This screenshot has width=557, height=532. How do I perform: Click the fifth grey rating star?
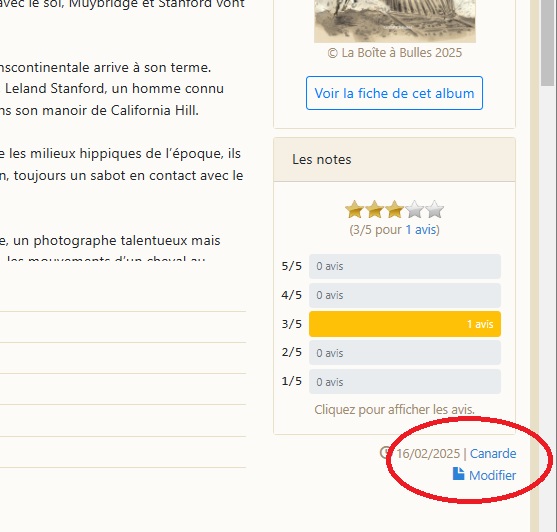(434, 209)
